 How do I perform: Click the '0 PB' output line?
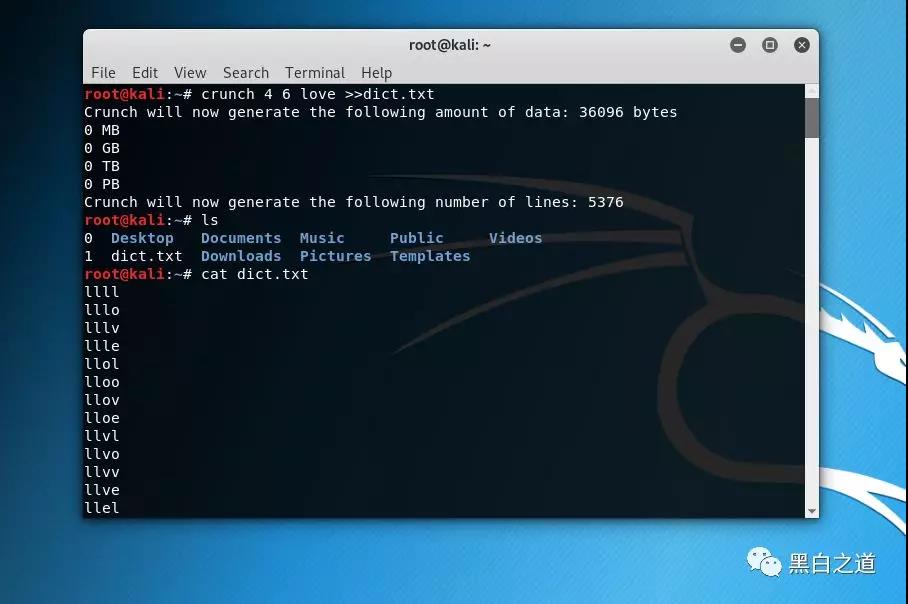[102, 184]
